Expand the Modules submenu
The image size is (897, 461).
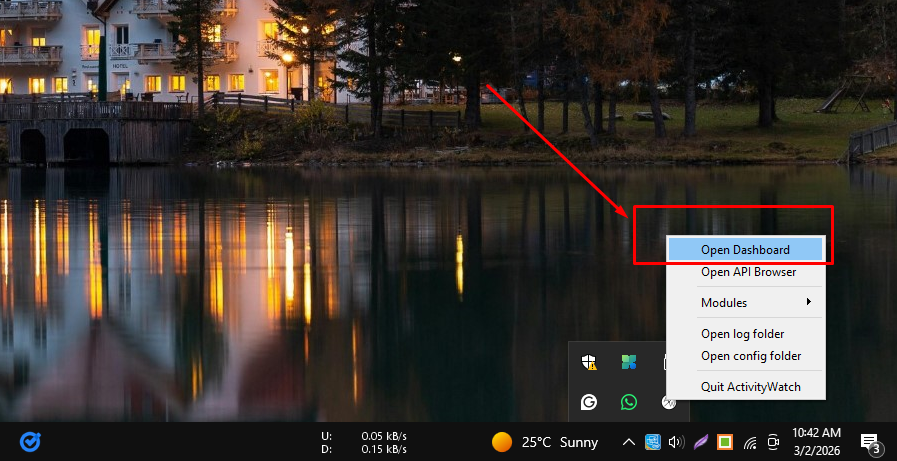(x=745, y=303)
